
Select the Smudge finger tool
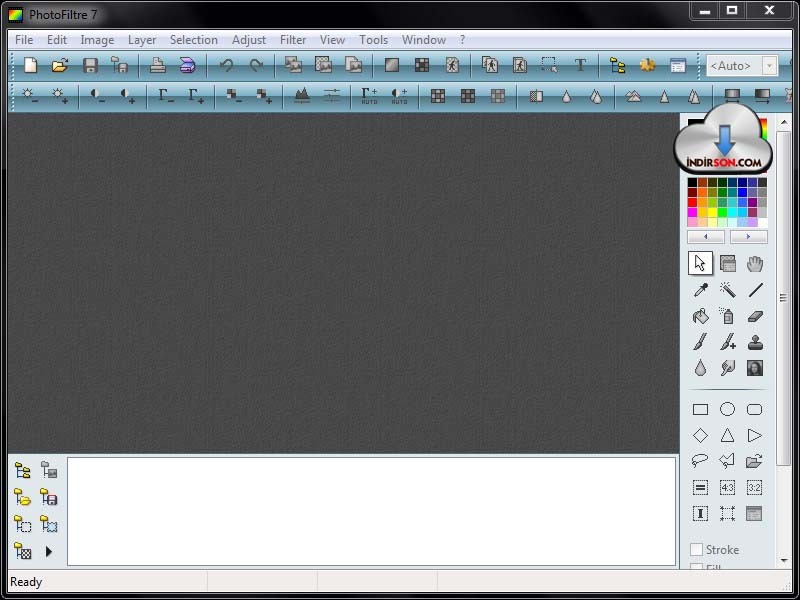(x=728, y=368)
